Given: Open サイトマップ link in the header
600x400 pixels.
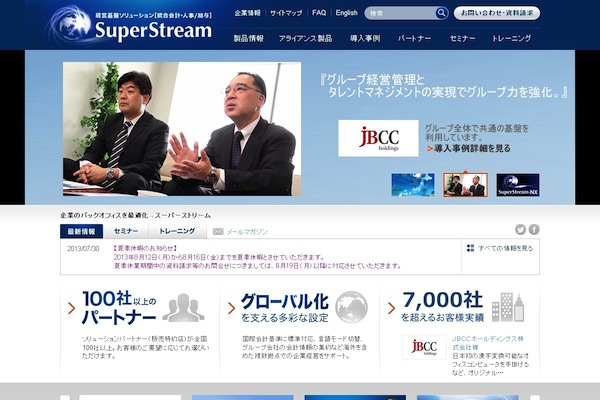Looking at the screenshot, I should (x=286, y=13).
